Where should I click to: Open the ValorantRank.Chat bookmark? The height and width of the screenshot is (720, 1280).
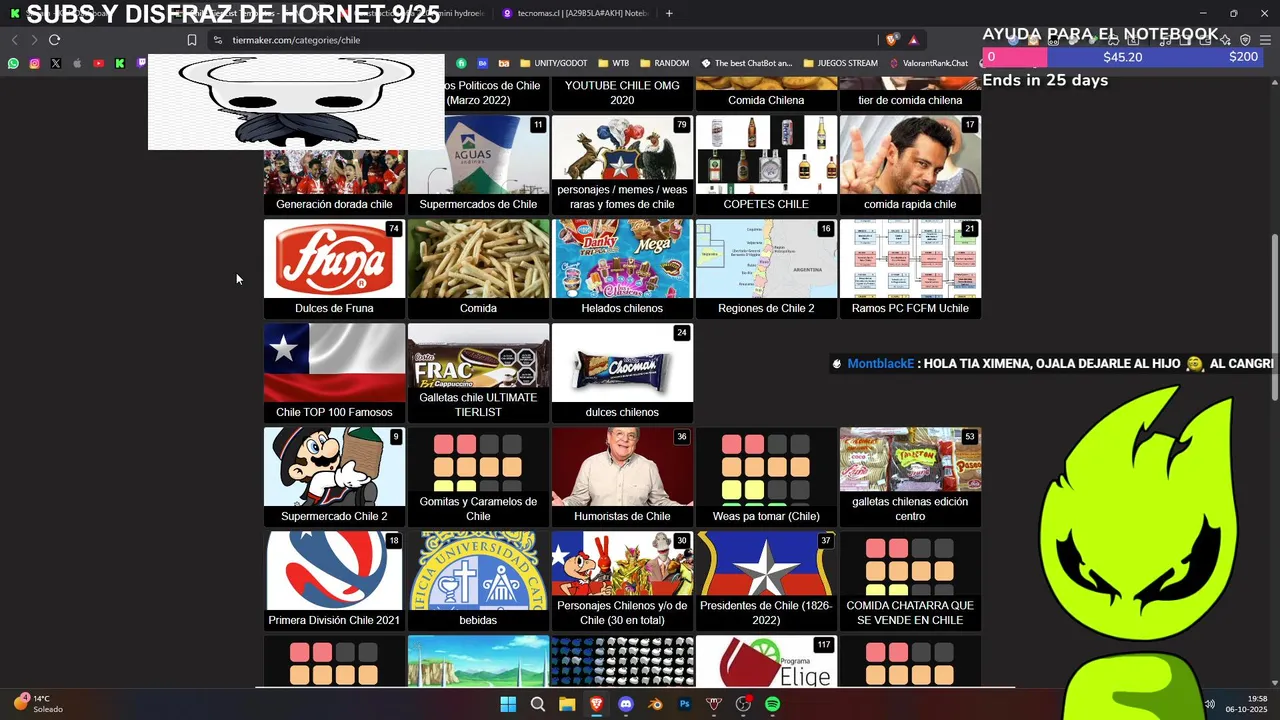tap(929, 63)
